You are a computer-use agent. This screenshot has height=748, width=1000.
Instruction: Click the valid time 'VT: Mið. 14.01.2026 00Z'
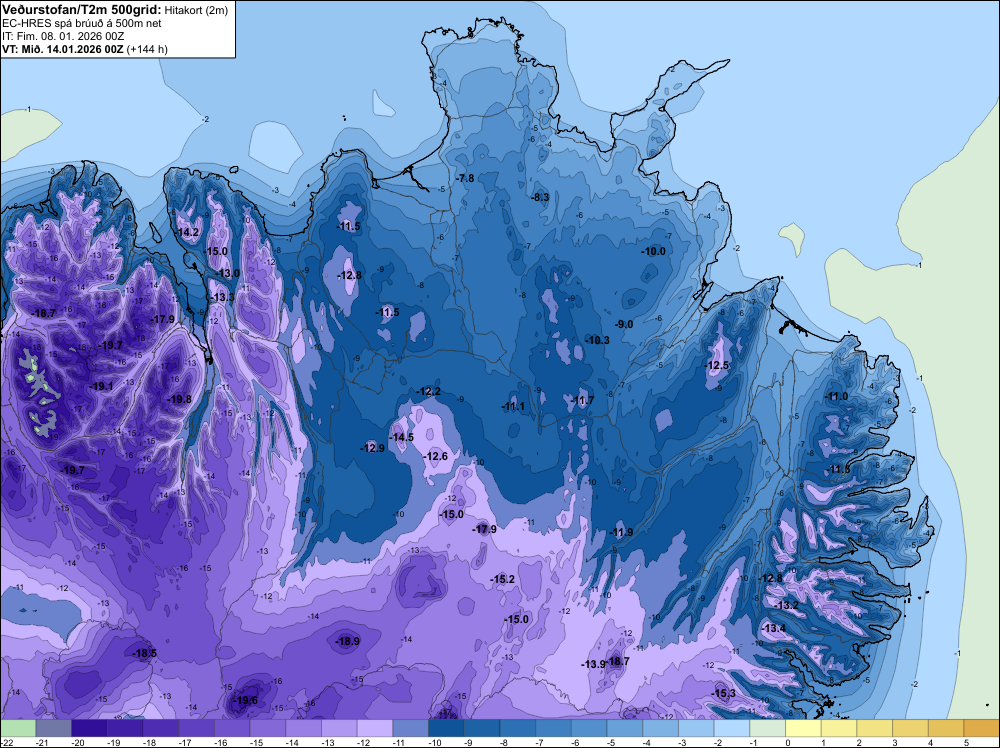click(62, 49)
